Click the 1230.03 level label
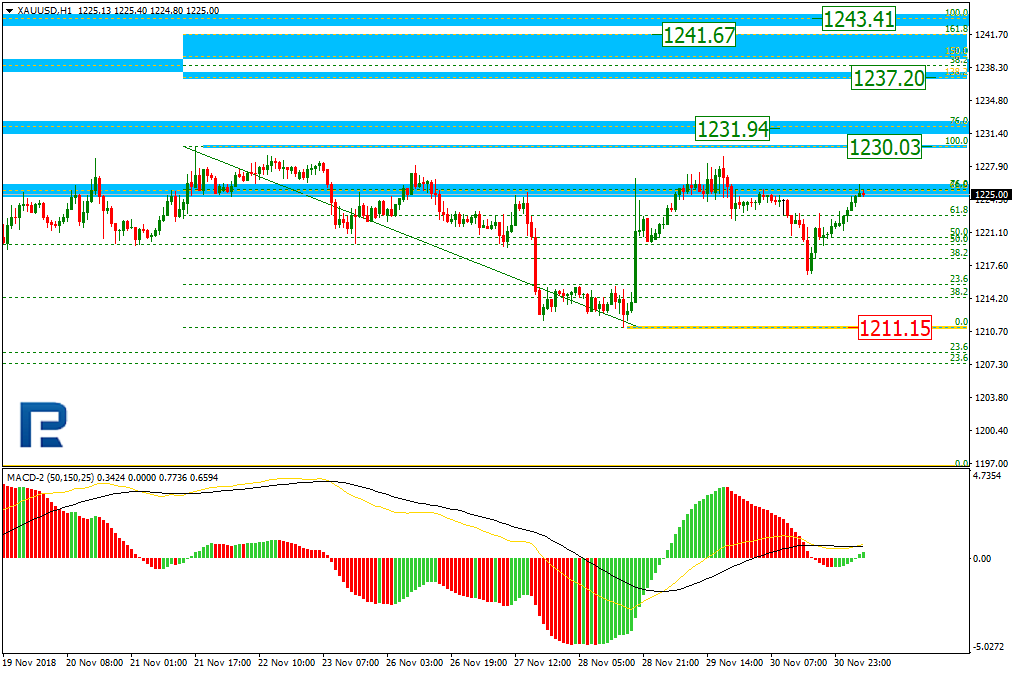Screen dimensions: 1012x674 click(885, 147)
